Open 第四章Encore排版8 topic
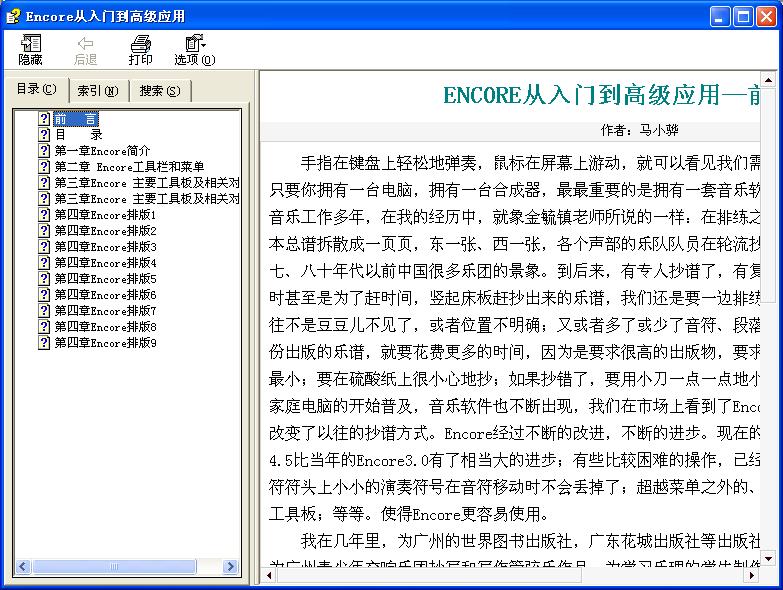This screenshot has height=590, width=783. pyautogui.click(x=105, y=326)
